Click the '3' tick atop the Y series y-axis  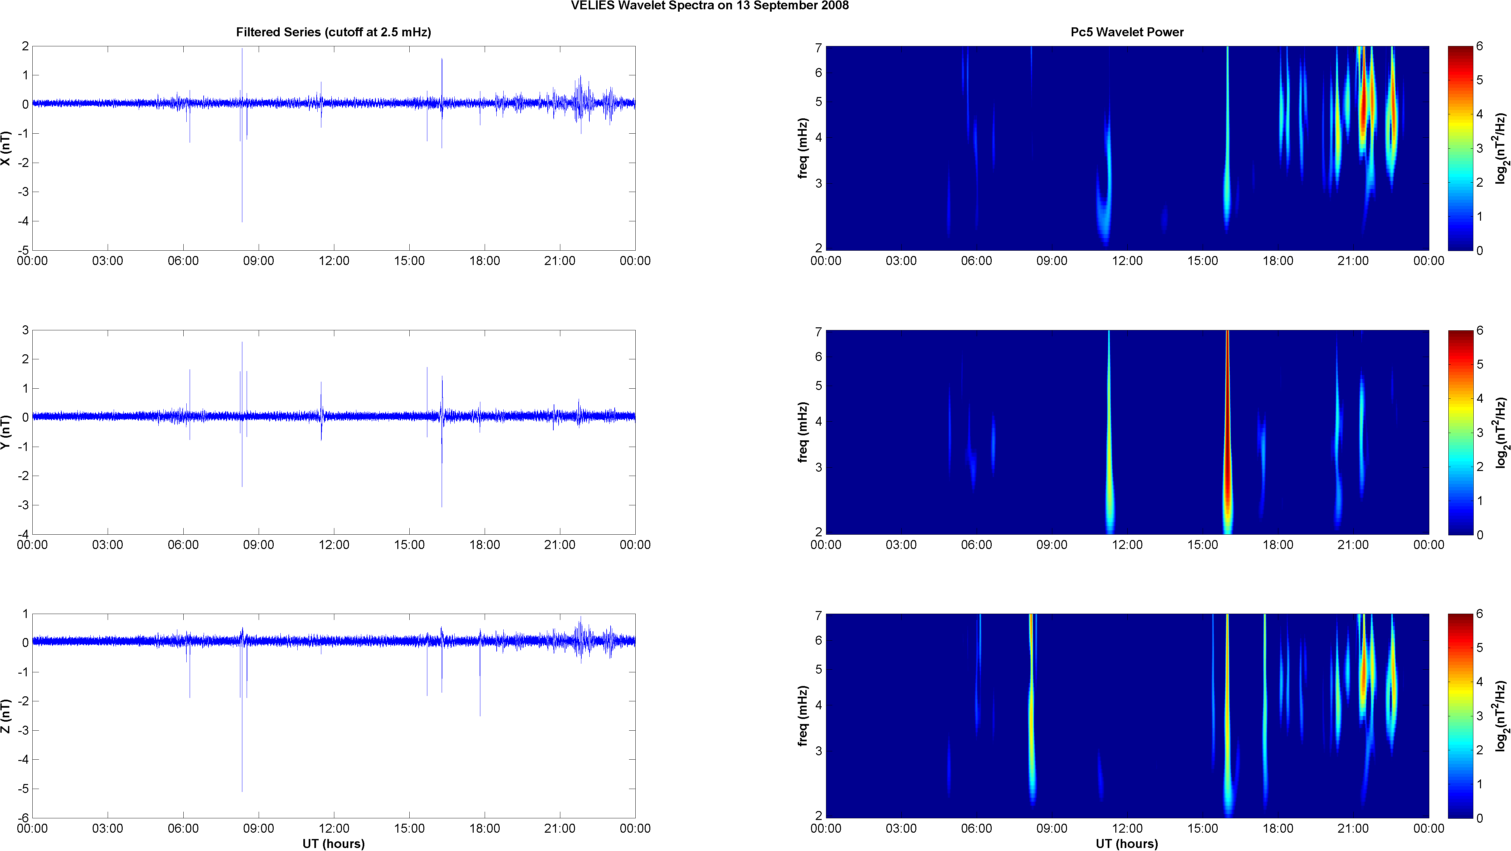25,330
